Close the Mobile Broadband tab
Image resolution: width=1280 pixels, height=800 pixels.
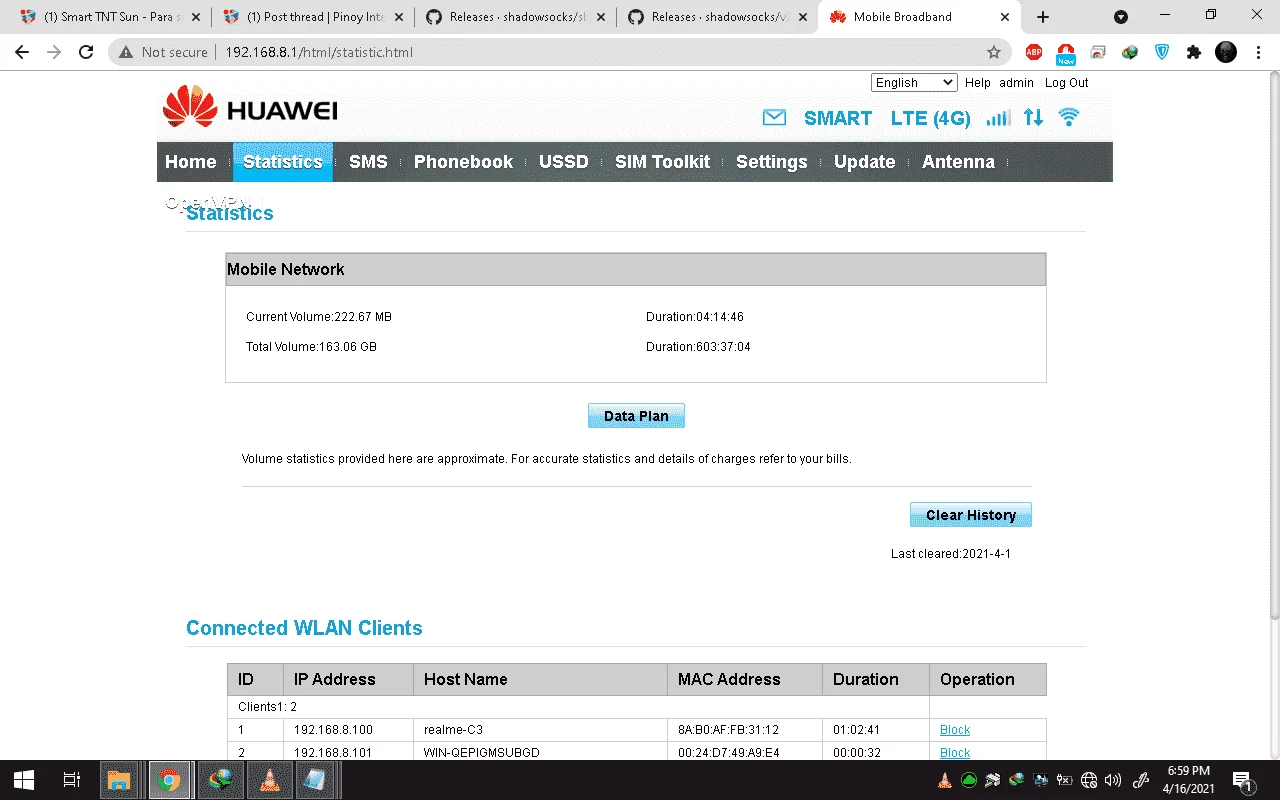click(1003, 17)
